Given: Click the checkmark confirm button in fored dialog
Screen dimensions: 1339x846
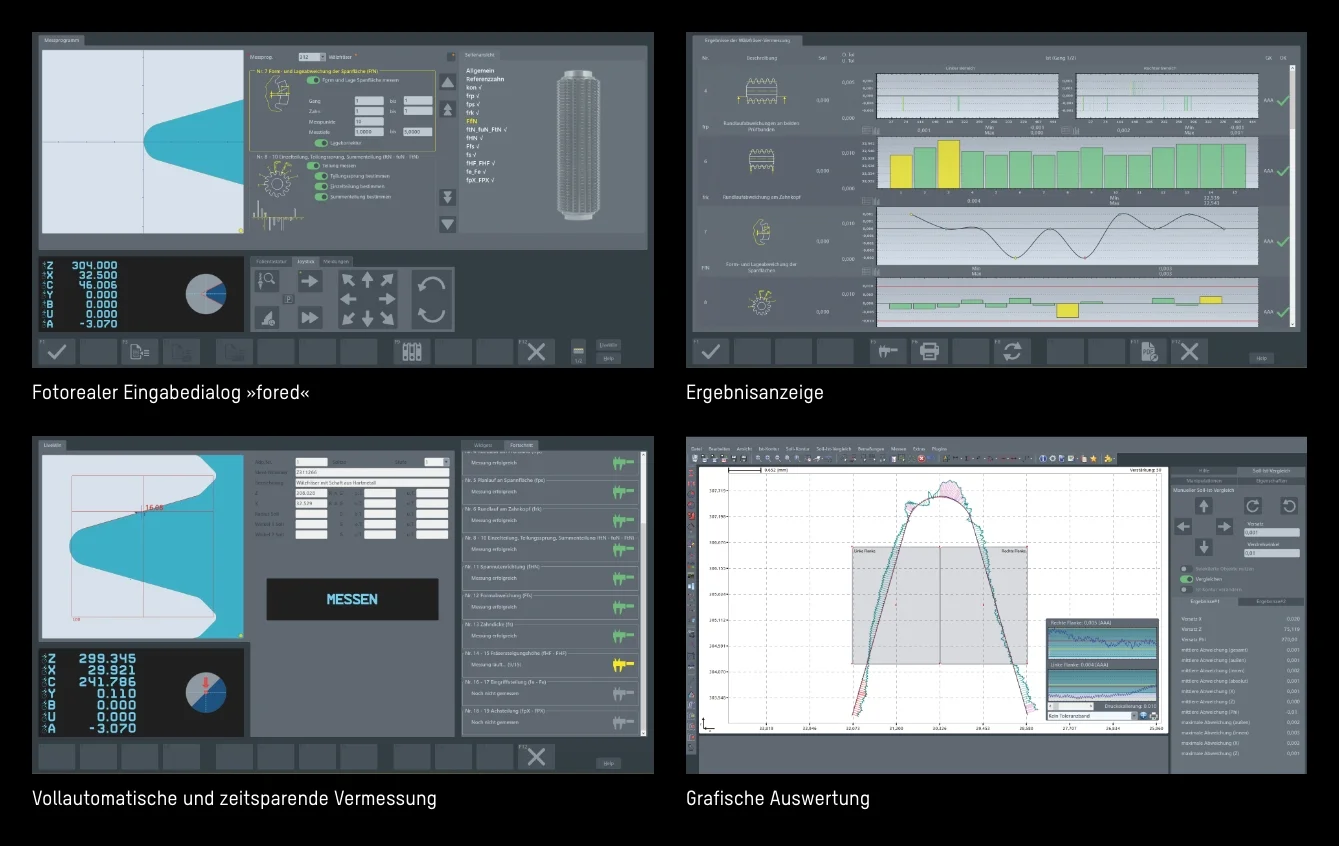Looking at the screenshot, I should (x=57, y=351).
